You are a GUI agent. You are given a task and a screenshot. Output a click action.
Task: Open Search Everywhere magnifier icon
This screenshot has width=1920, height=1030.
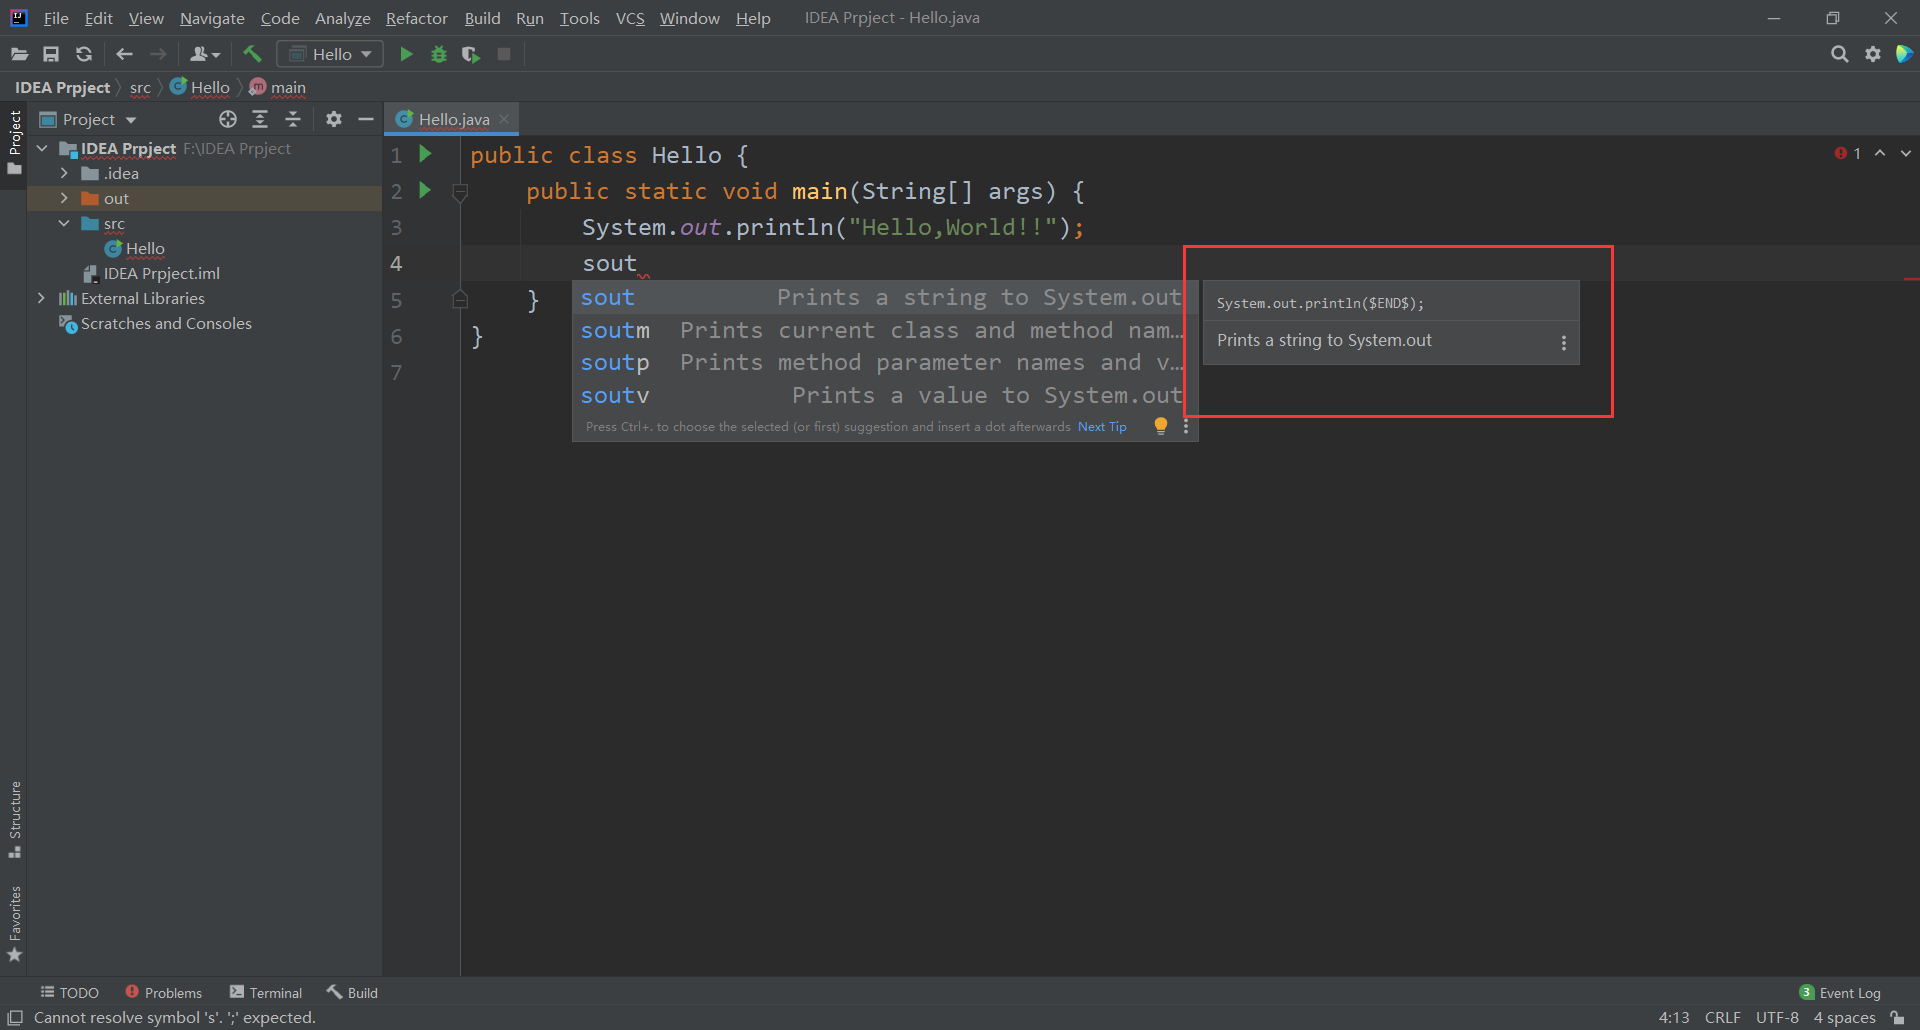(x=1839, y=54)
